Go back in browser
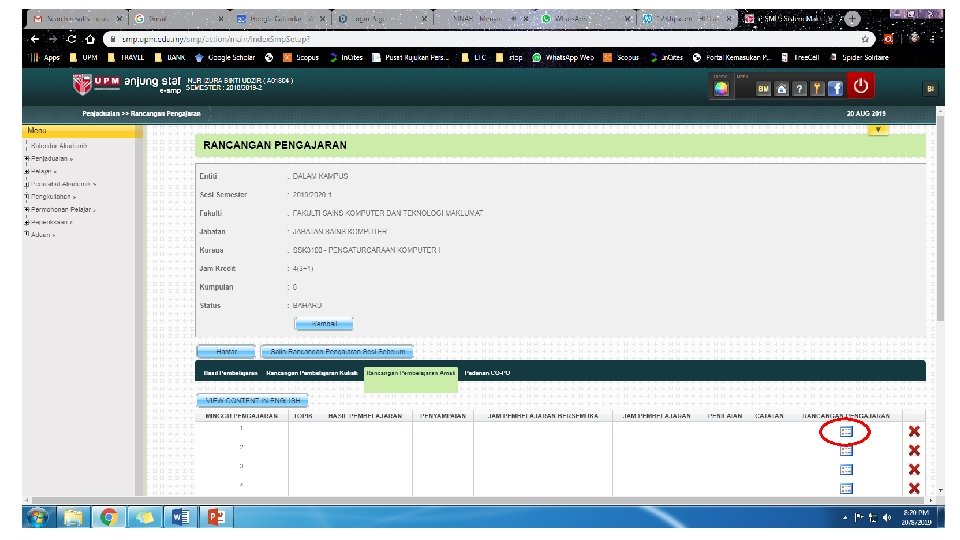Screen dimensions: 960x540 [x=35, y=39]
